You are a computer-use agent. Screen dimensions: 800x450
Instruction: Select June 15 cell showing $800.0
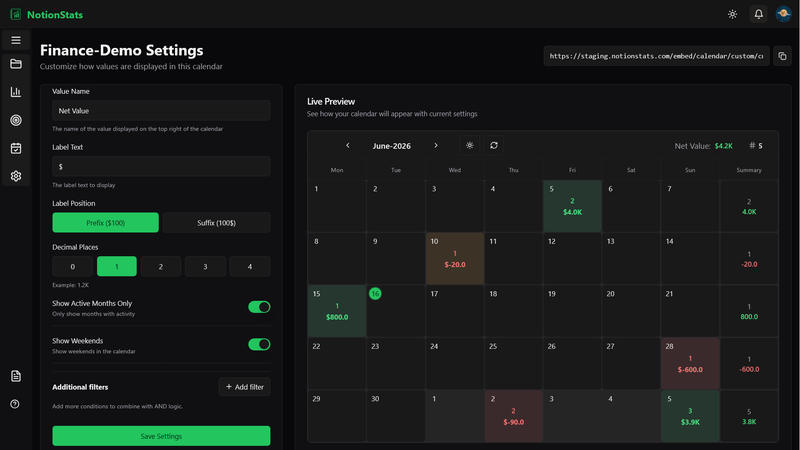337,311
